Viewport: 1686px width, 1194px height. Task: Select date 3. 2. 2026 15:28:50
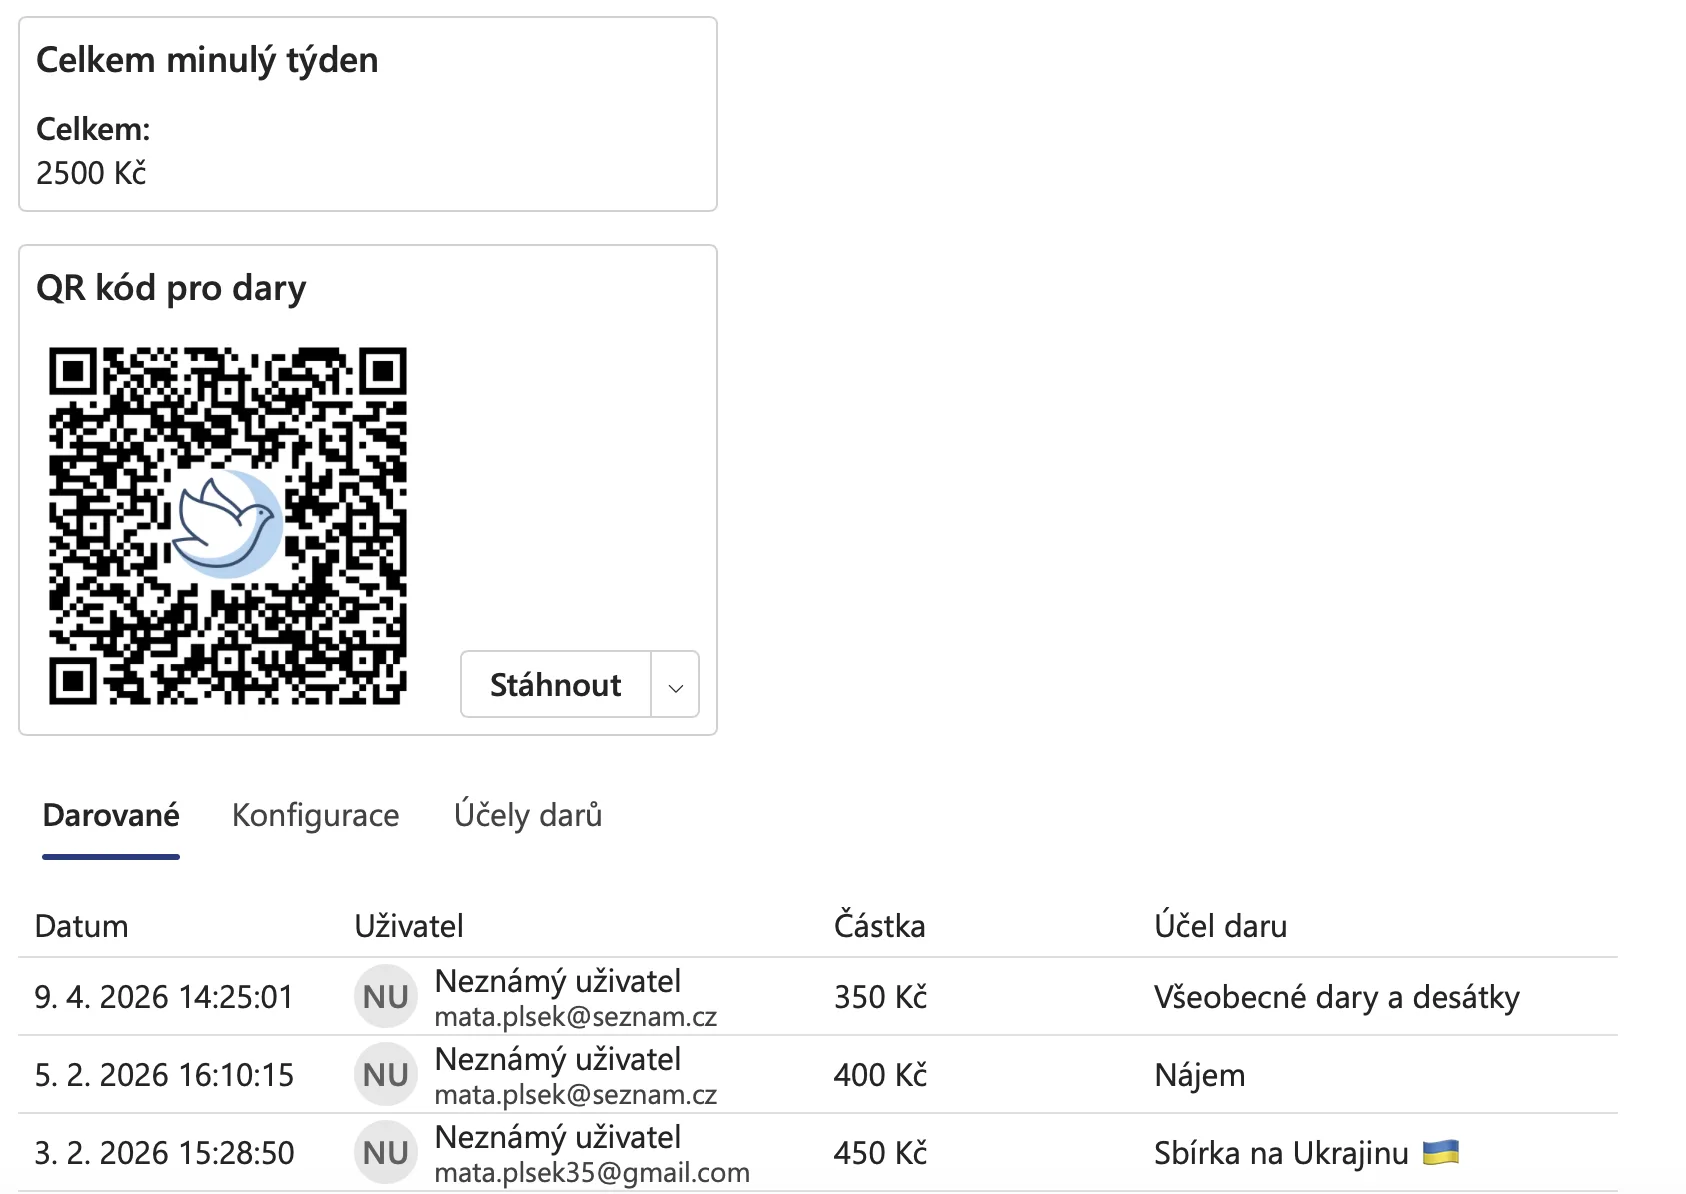[x=164, y=1153]
